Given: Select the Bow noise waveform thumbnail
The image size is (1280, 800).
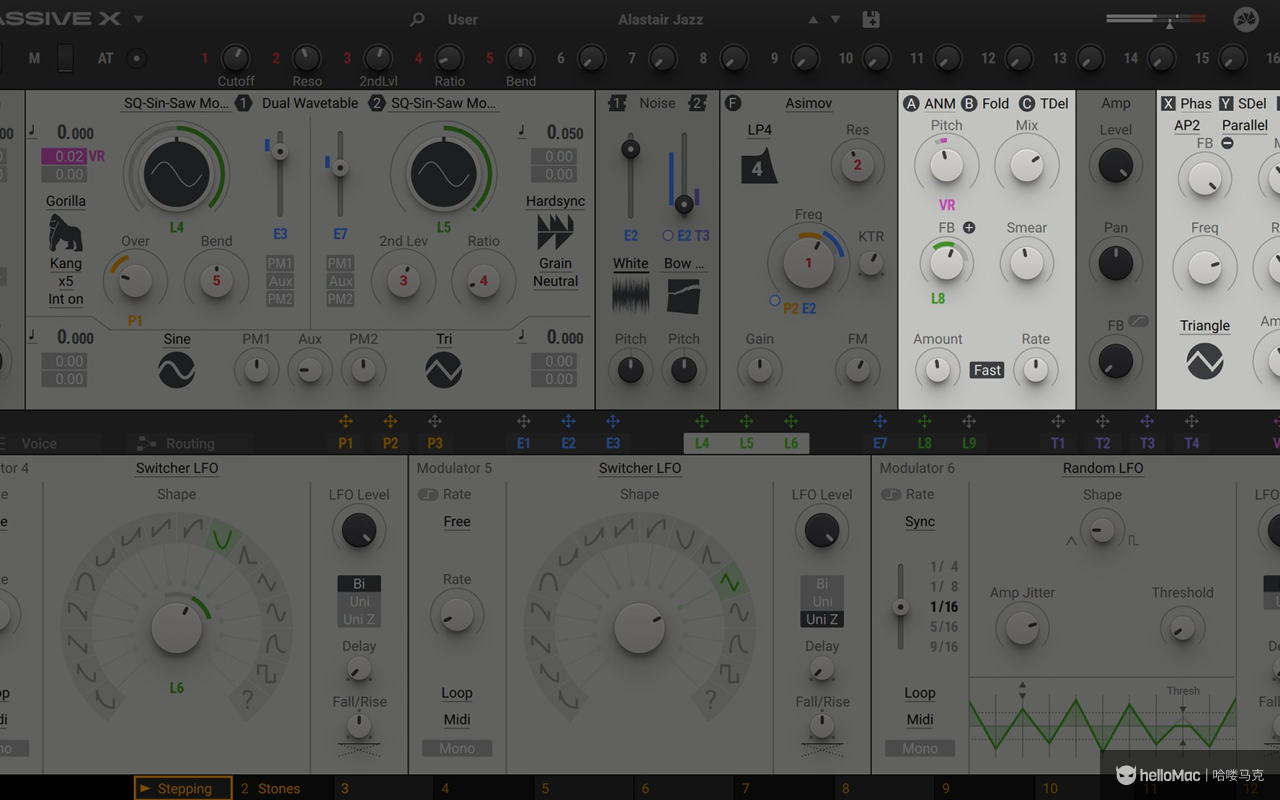Looking at the screenshot, I should coord(684,296).
